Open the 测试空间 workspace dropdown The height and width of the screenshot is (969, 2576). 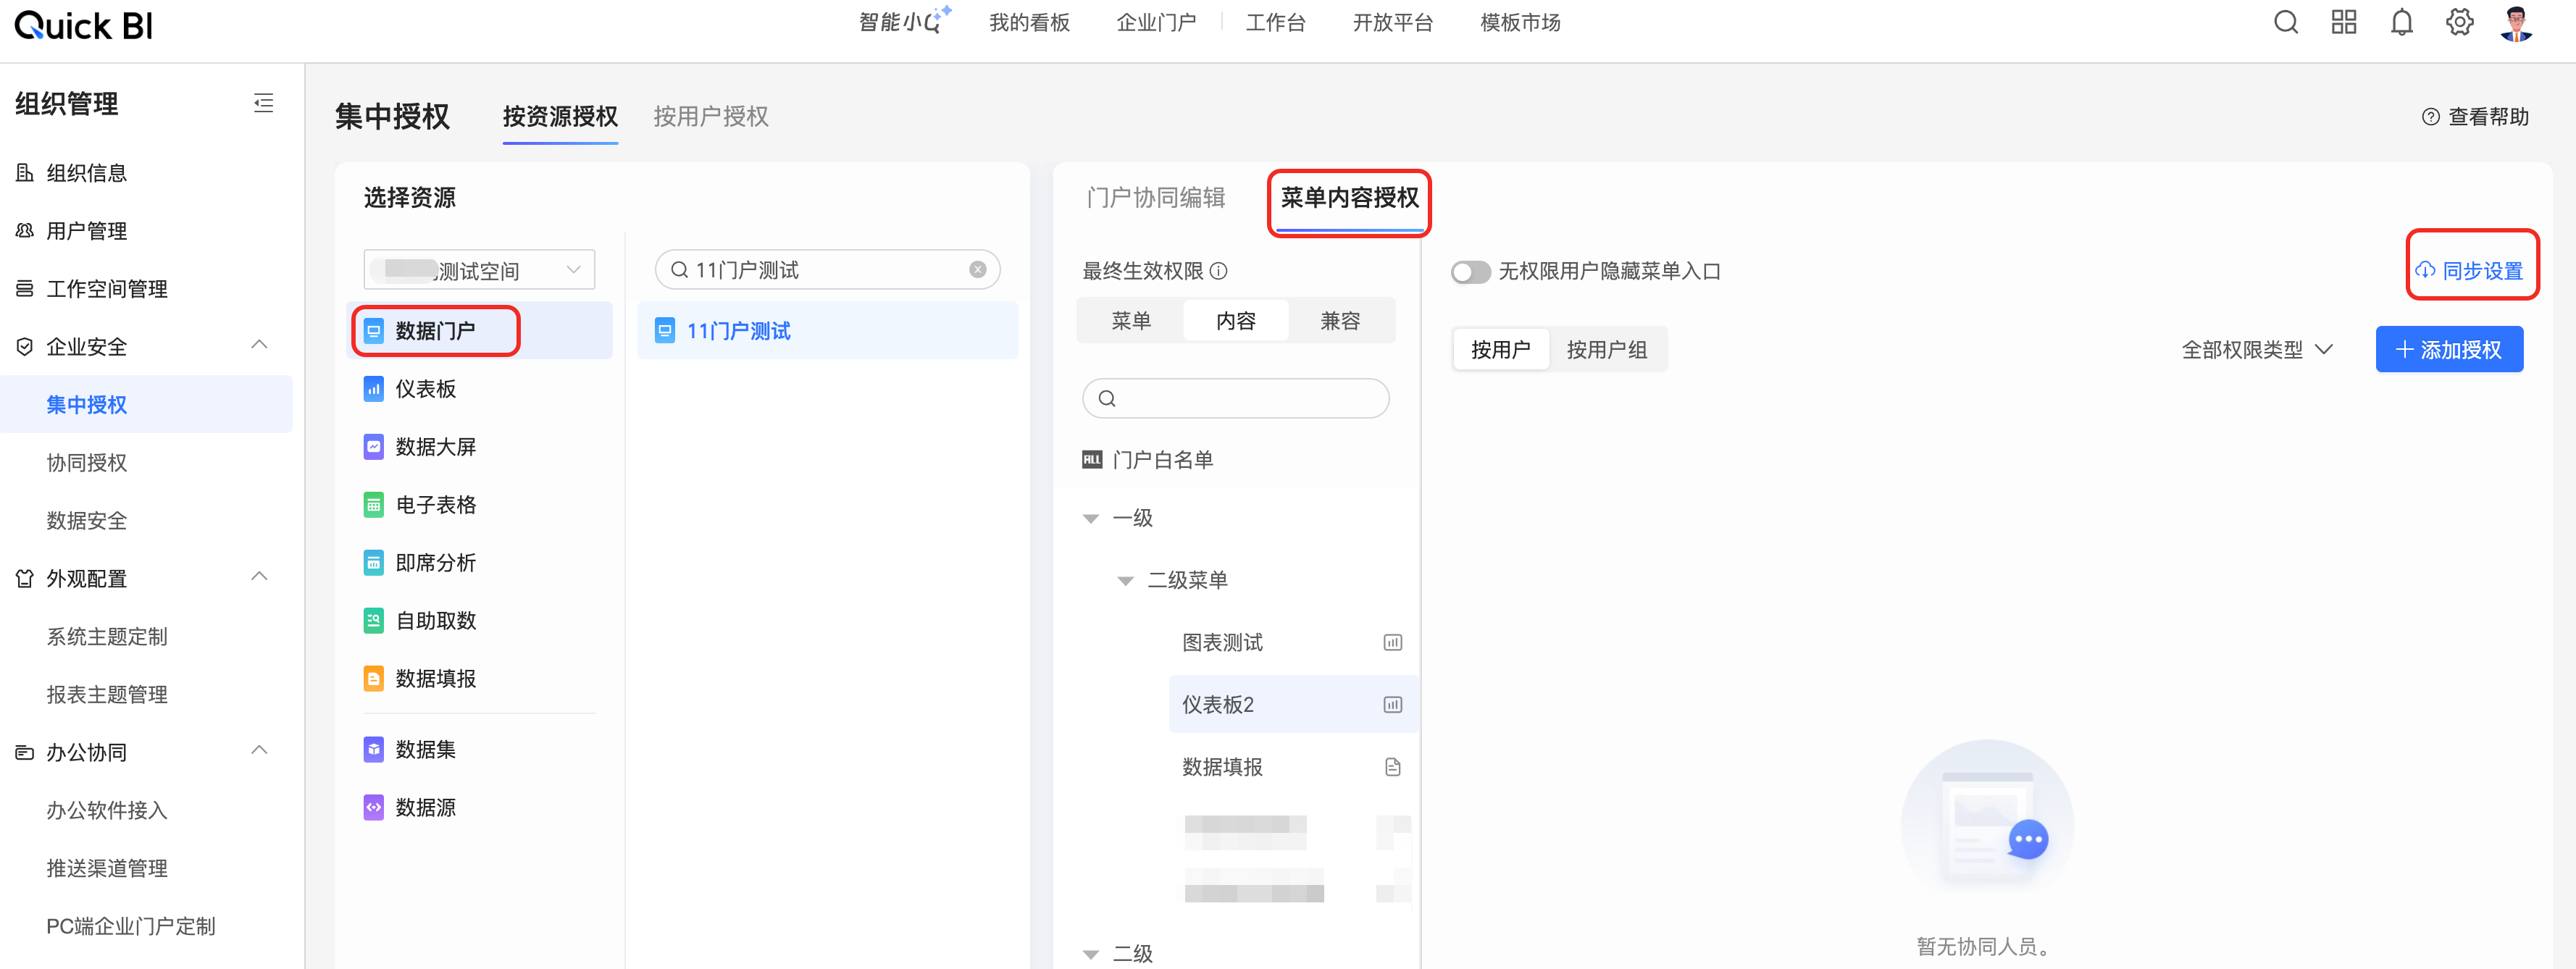point(479,270)
